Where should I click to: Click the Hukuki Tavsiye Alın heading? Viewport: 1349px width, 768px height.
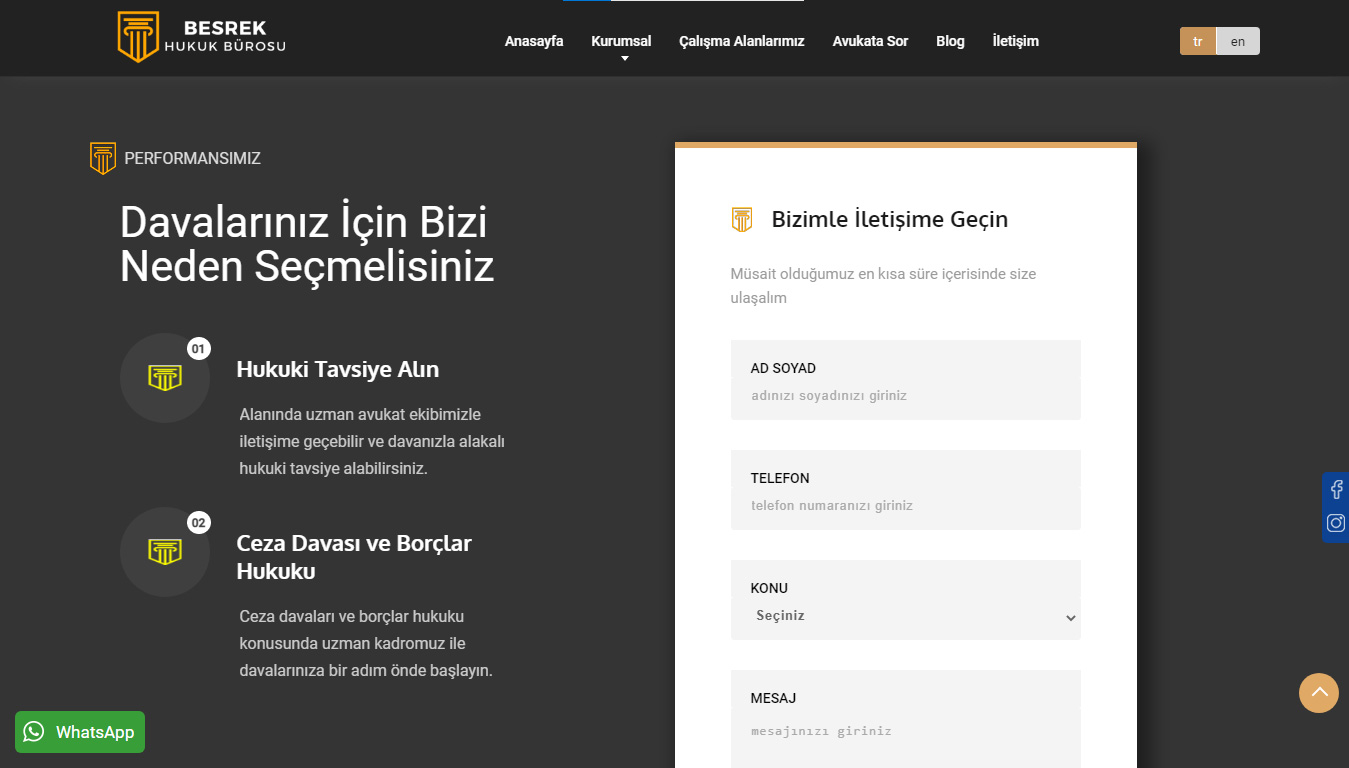tap(338, 369)
